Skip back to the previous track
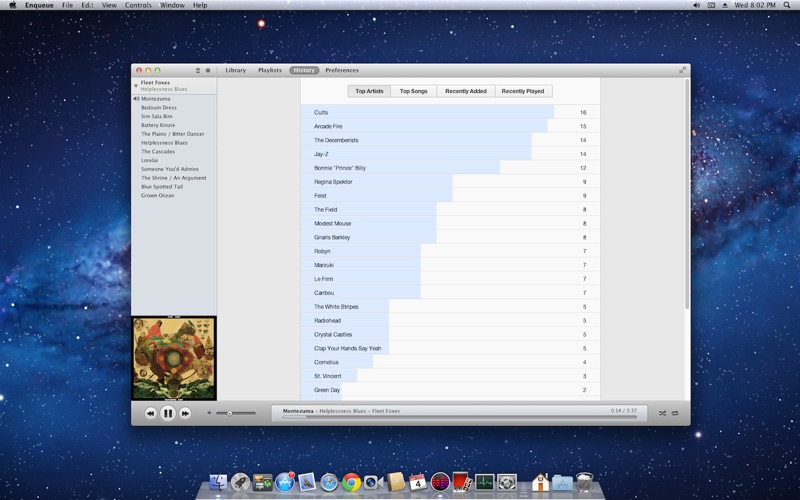 point(150,413)
